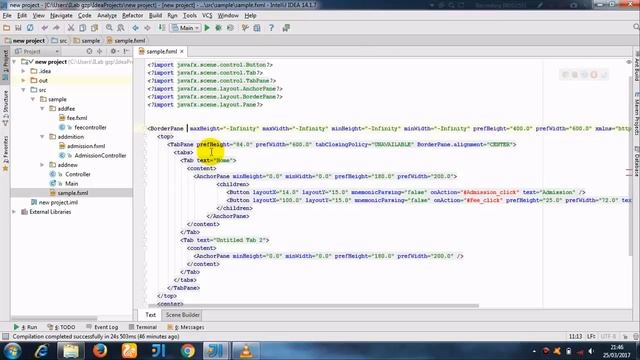Click the Redo toolbar arrow

(x=56, y=28)
